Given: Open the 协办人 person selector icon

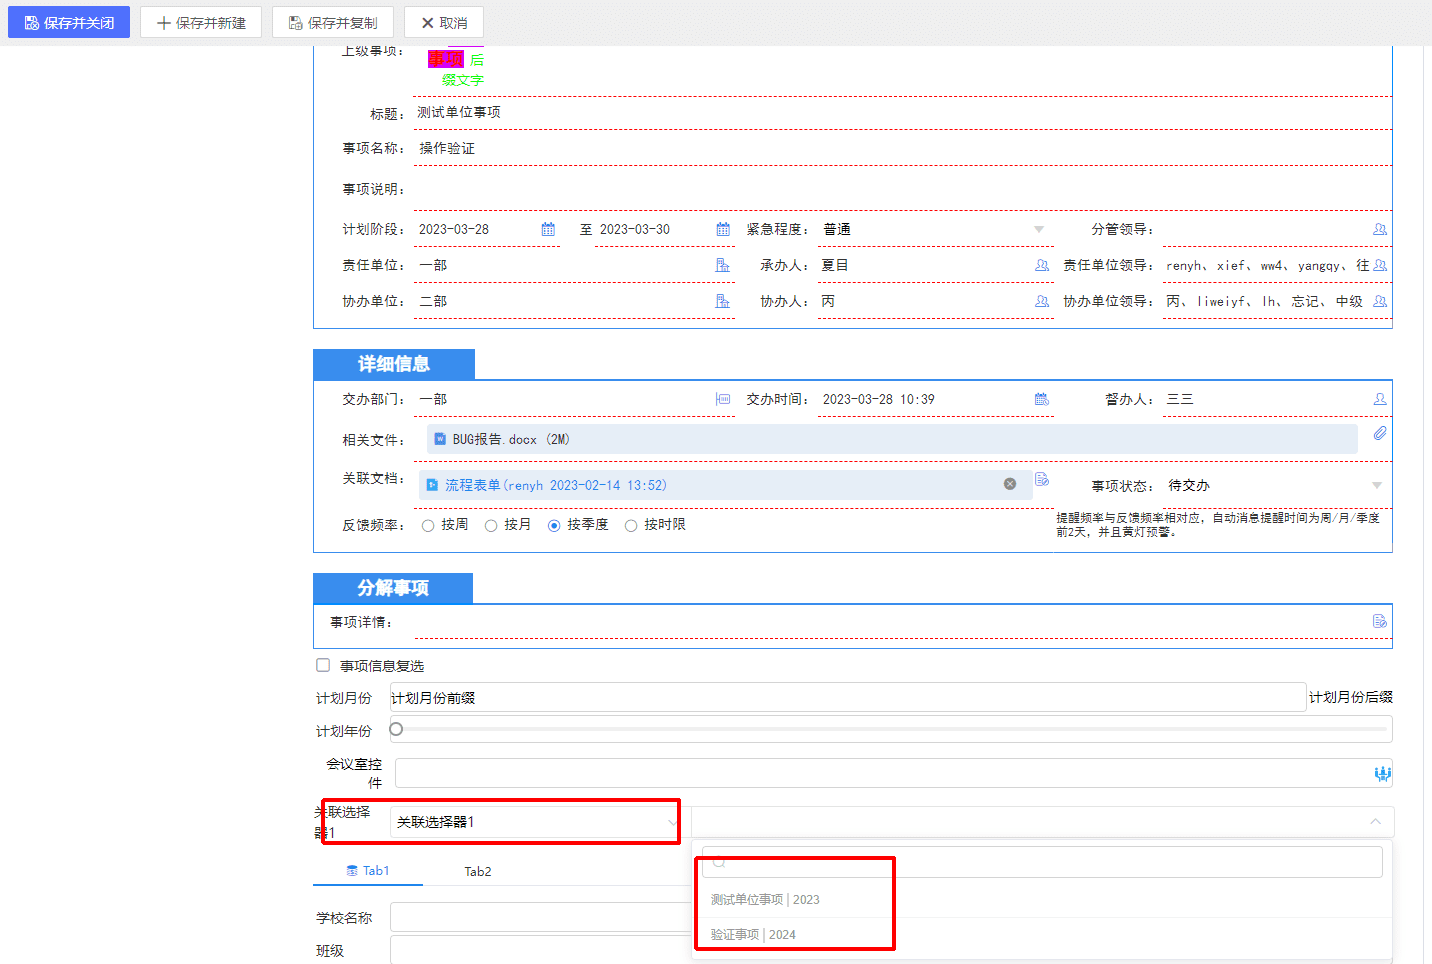Looking at the screenshot, I should click(1042, 301).
